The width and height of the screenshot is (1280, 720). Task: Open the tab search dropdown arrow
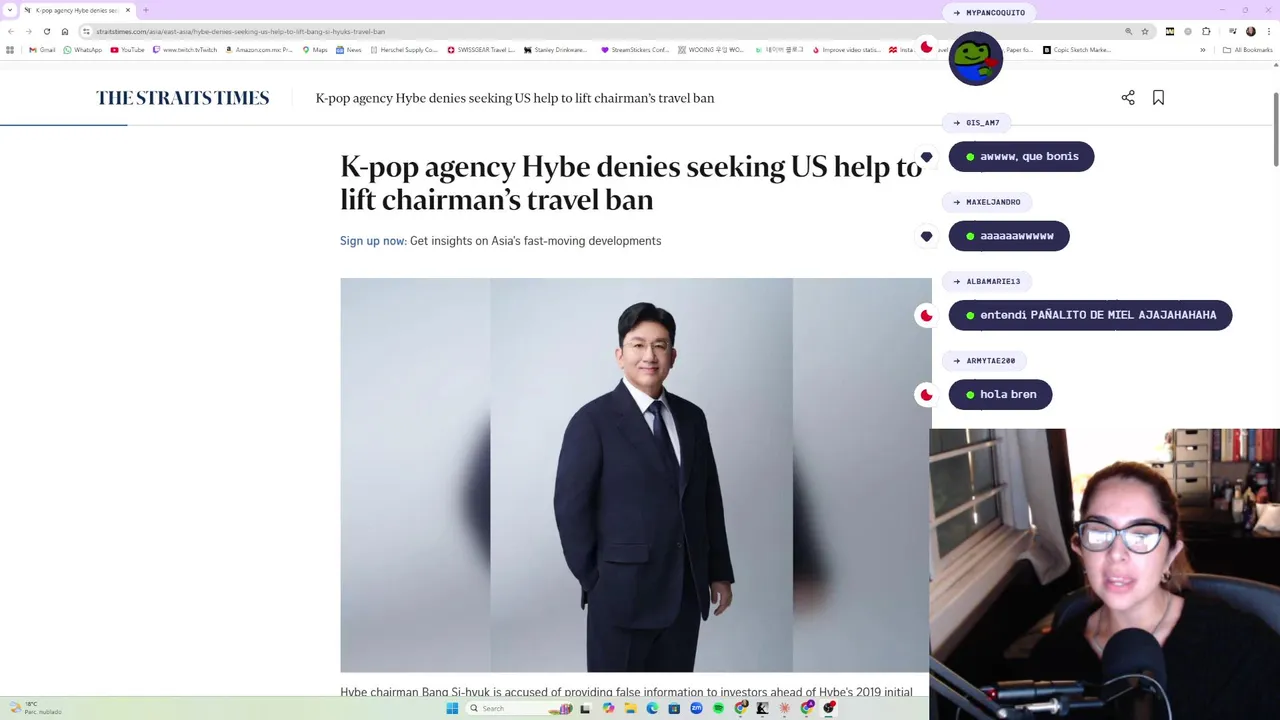pyautogui.click(x=10, y=10)
